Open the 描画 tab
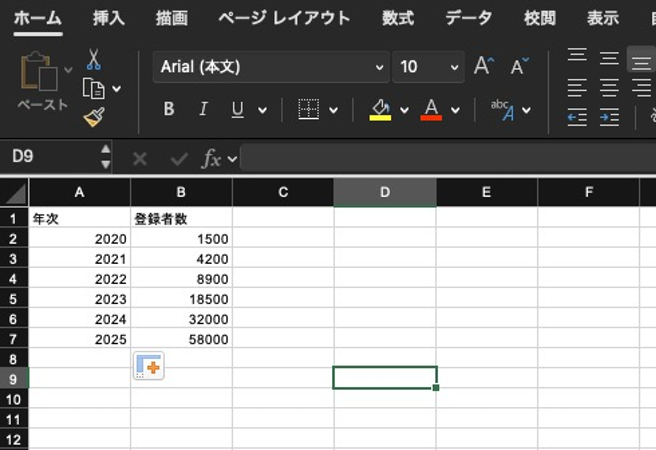This screenshot has width=656, height=450. [x=172, y=18]
